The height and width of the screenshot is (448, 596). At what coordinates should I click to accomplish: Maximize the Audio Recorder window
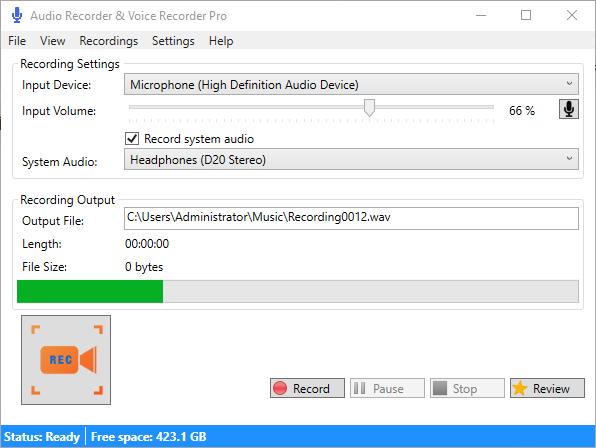[x=526, y=15]
